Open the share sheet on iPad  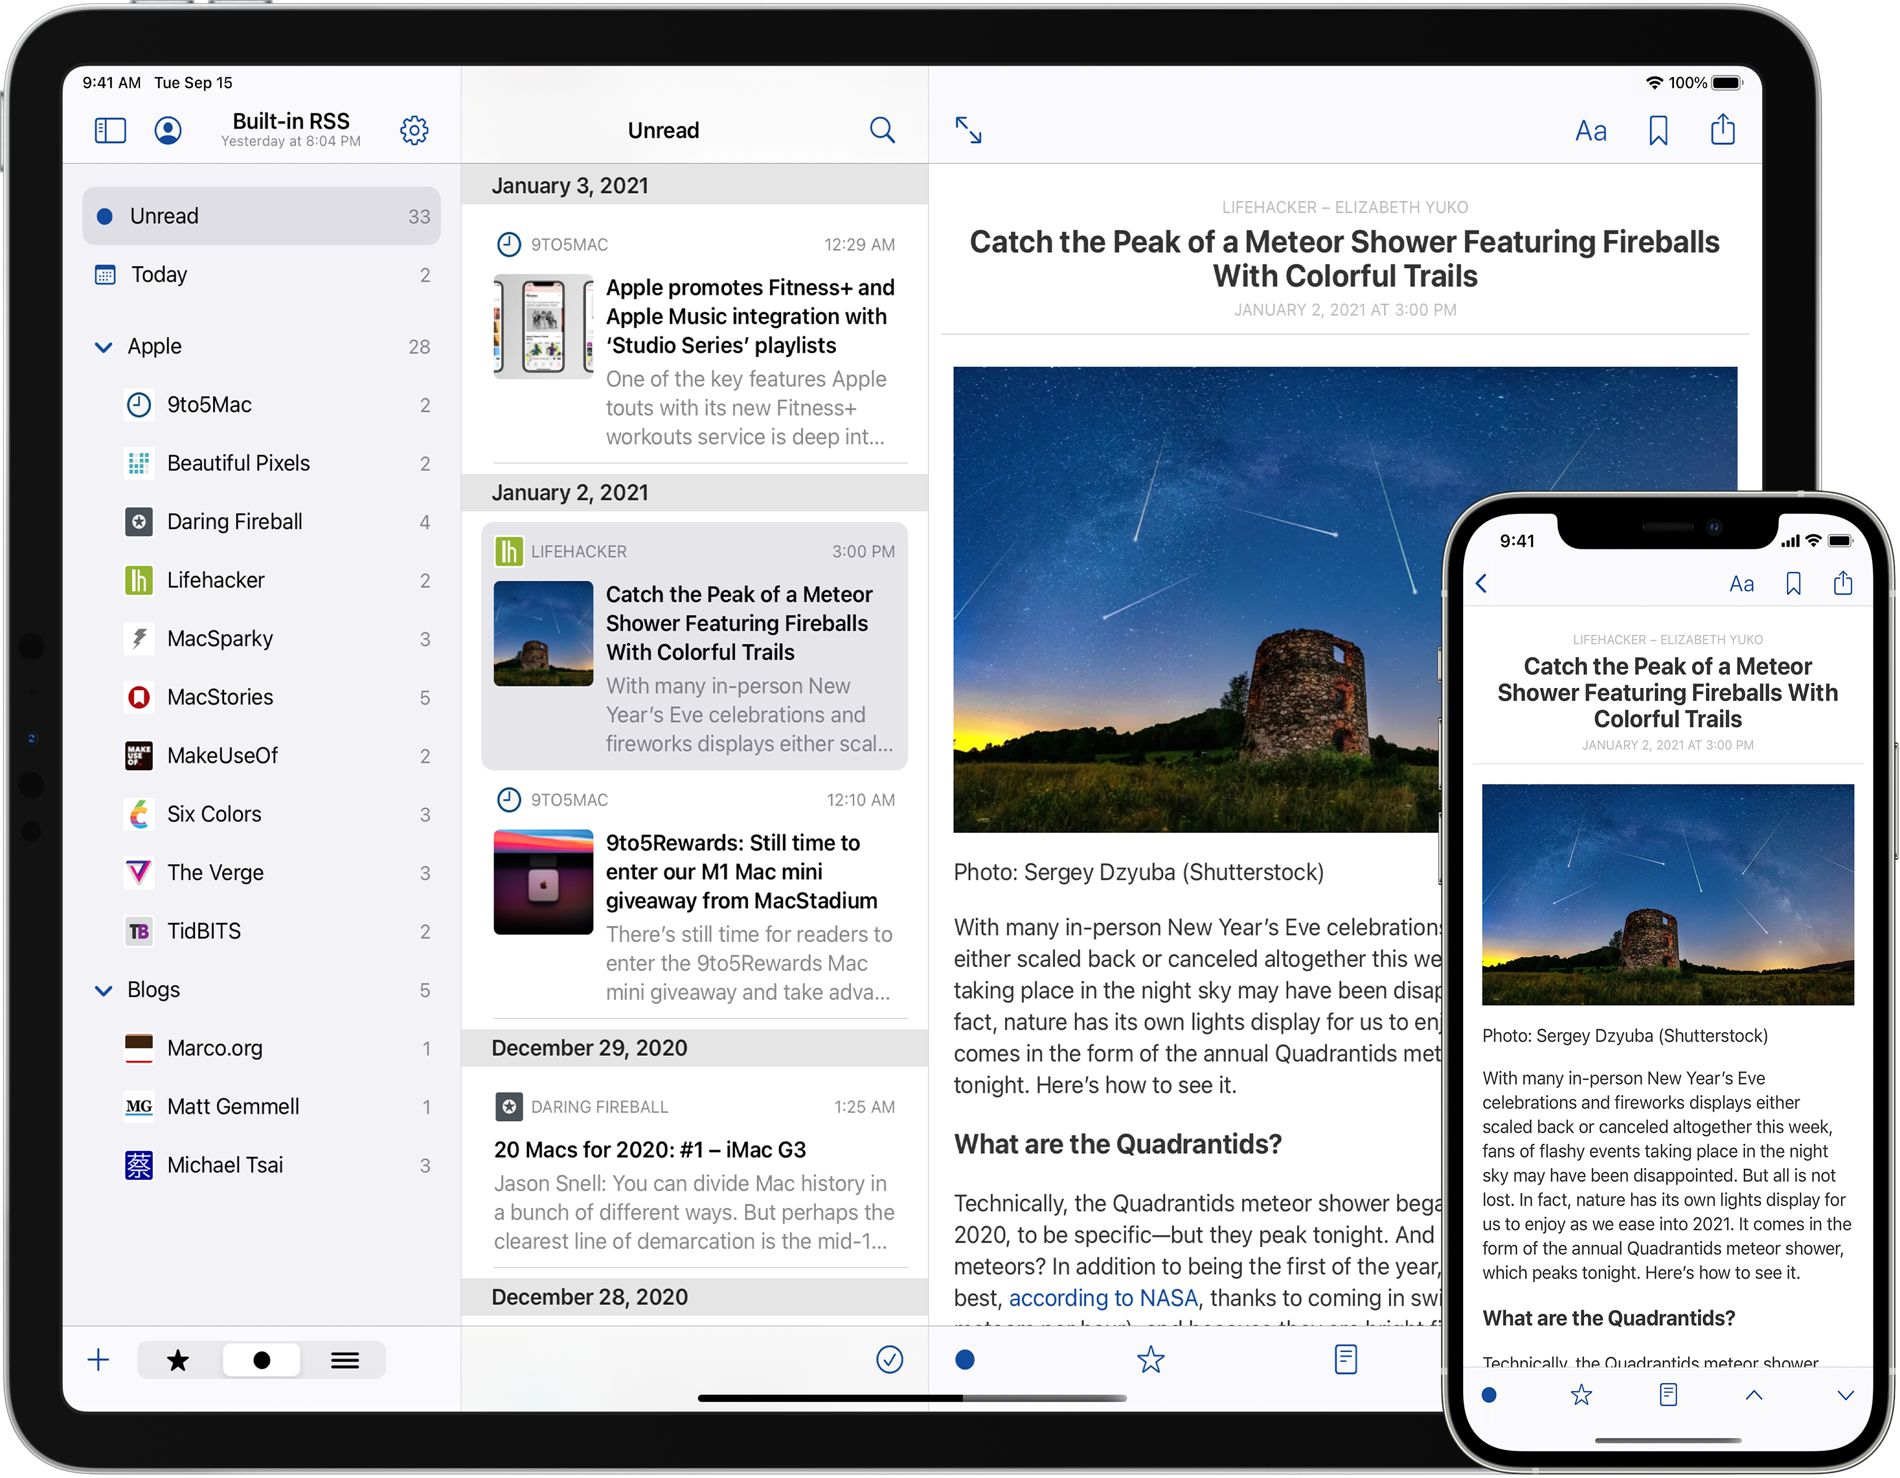click(1722, 130)
